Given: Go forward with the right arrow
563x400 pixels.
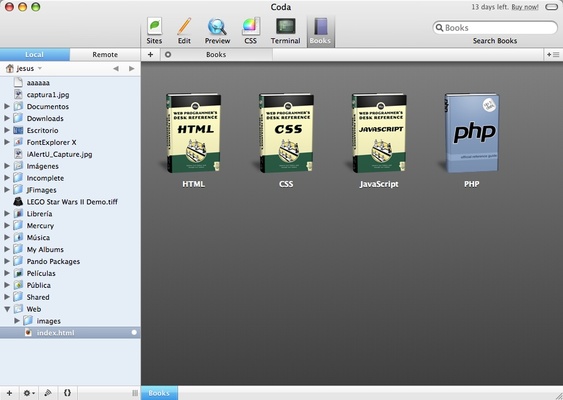Looking at the screenshot, I should (x=132, y=68).
